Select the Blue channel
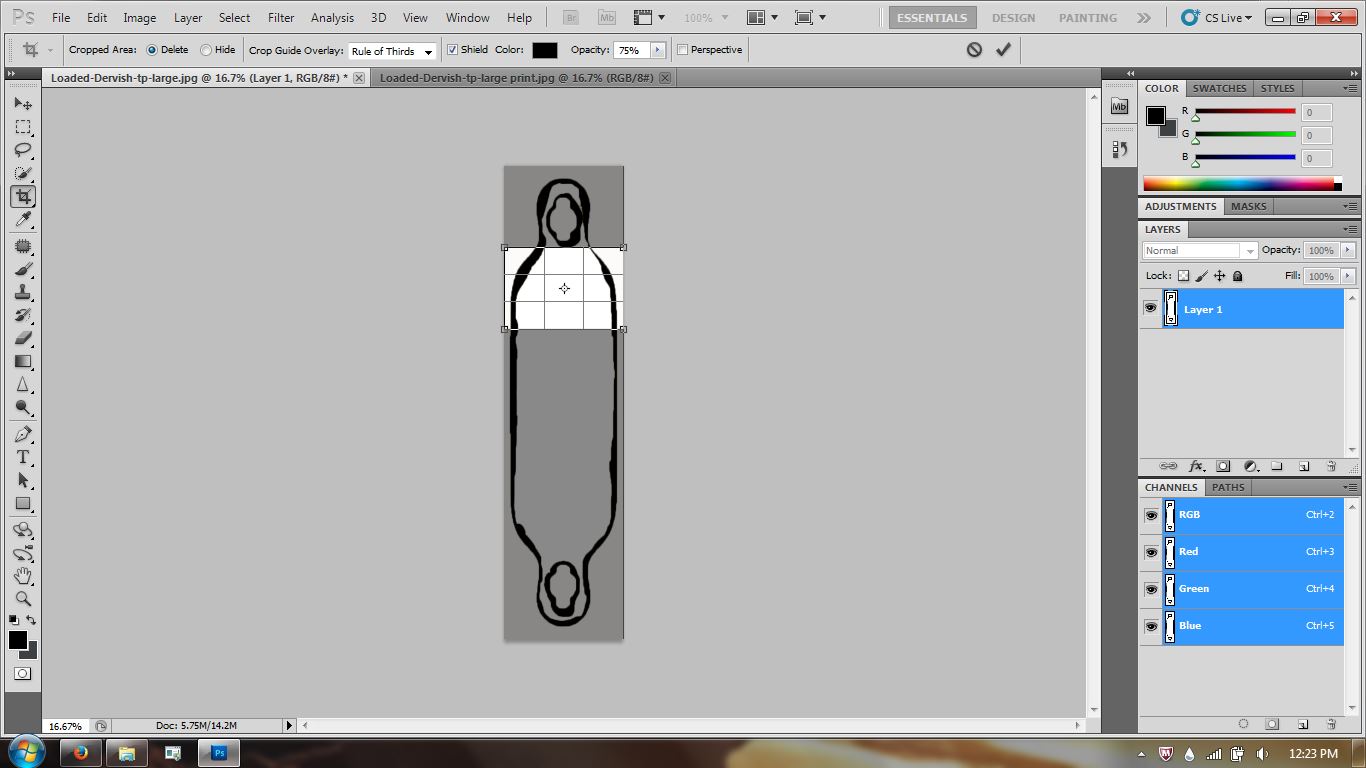The height and width of the screenshot is (768, 1366). click(x=1190, y=626)
